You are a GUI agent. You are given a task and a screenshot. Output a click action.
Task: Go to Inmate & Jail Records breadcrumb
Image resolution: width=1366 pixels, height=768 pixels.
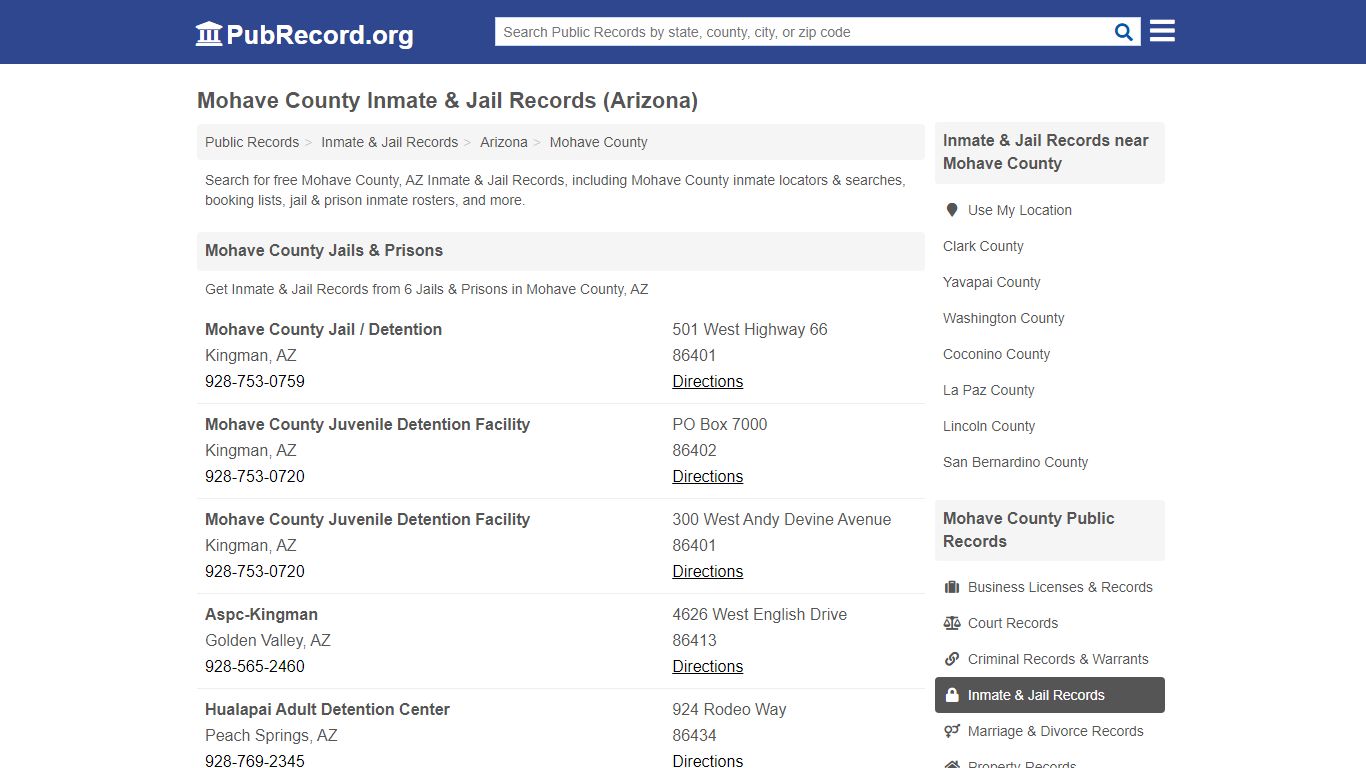pos(389,142)
